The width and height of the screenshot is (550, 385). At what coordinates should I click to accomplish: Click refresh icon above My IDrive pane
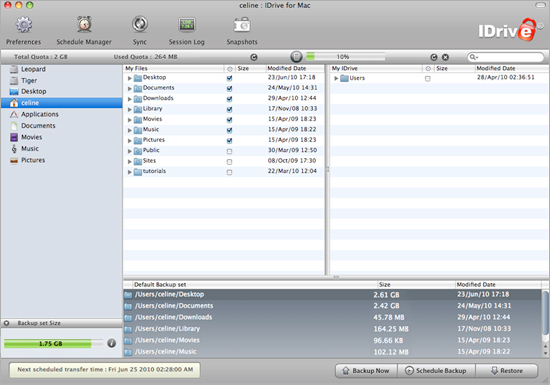tap(434, 57)
